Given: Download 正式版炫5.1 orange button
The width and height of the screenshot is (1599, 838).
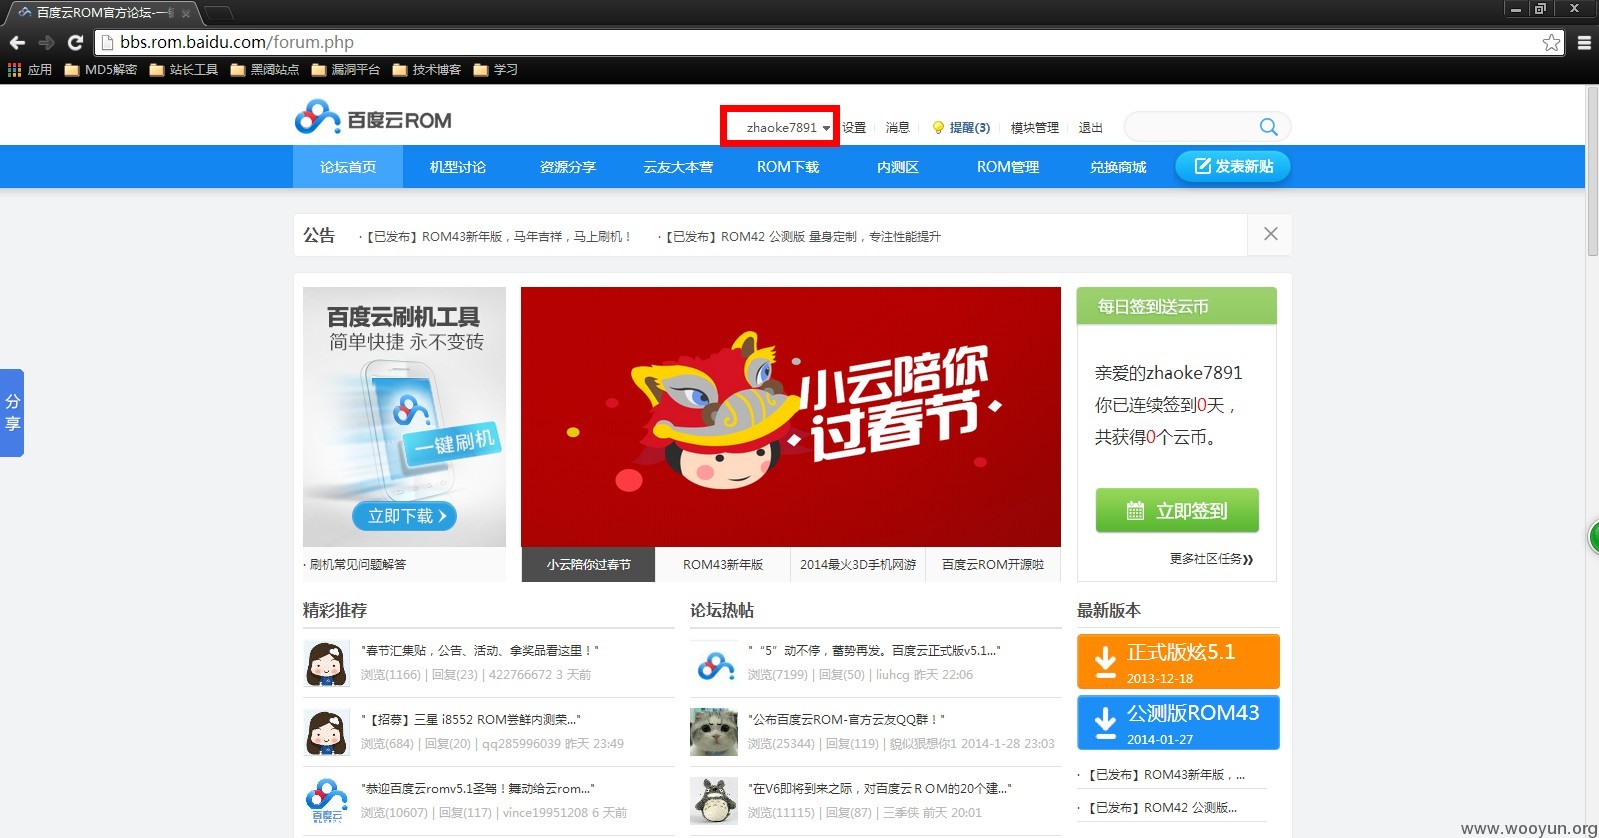Looking at the screenshot, I should click(1178, 662).
